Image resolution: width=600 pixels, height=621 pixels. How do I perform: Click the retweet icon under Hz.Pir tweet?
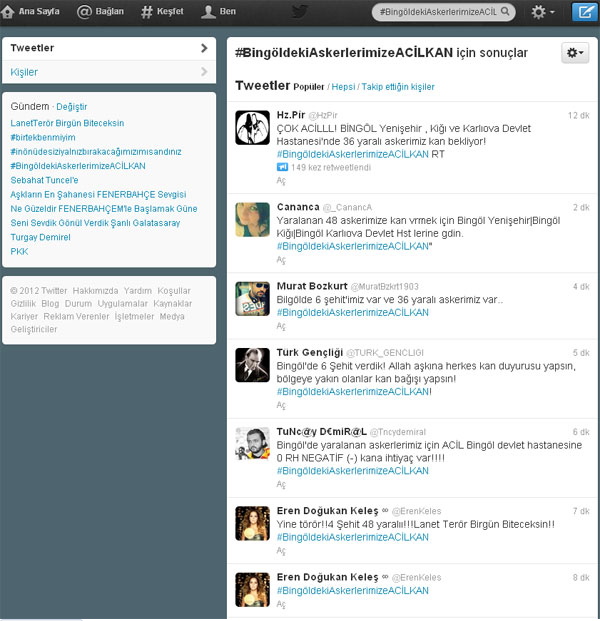click(282, 167)
